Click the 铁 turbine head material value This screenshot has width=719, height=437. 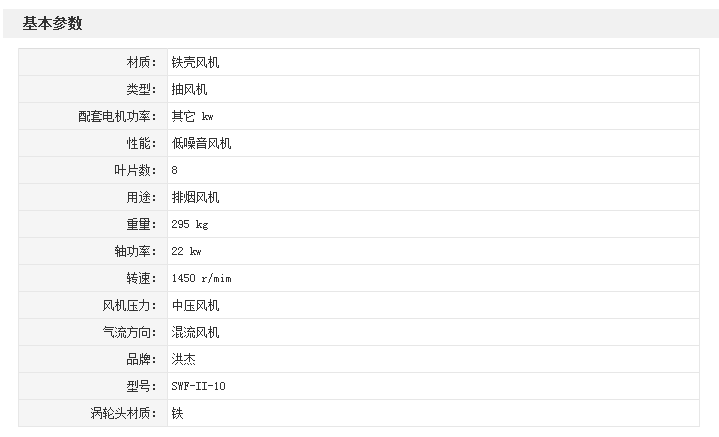coord(177,413)
